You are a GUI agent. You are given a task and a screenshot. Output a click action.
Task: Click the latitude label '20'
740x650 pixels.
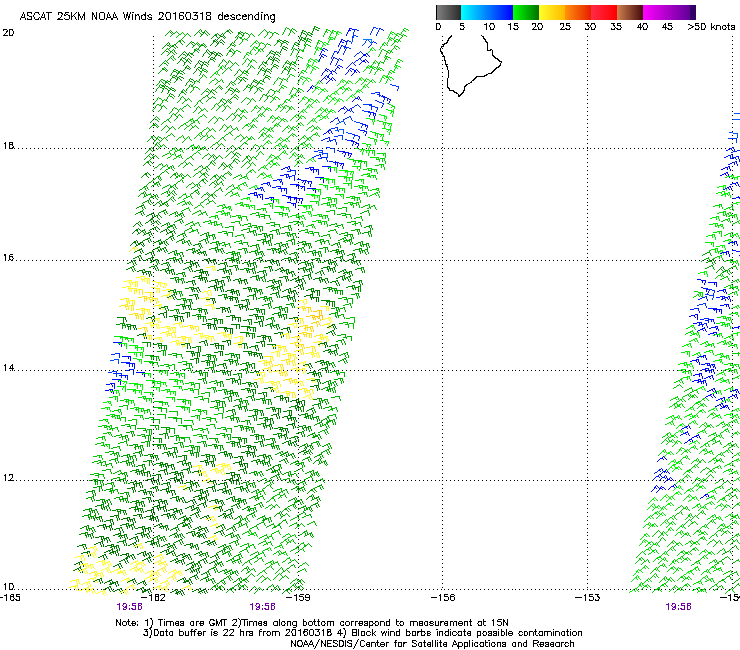(8, 33)
